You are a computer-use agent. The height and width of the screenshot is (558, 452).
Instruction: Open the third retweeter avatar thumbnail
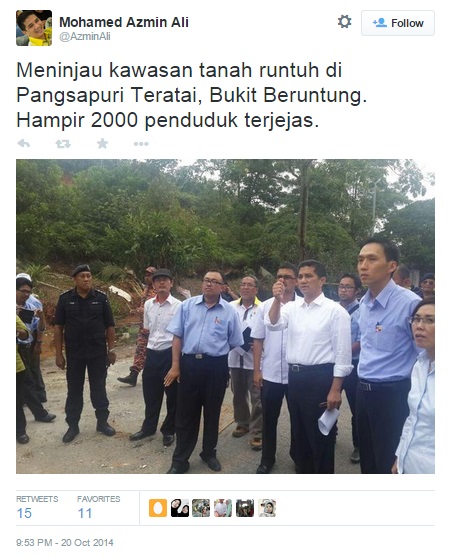coord(201,508)
